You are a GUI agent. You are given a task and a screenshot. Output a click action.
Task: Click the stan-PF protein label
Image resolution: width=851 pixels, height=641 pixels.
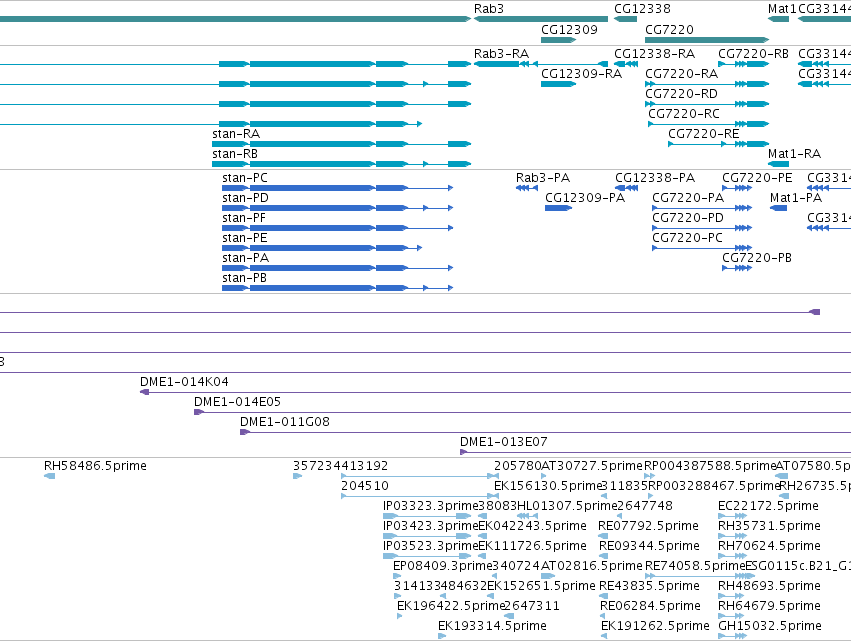click(244, 218)
